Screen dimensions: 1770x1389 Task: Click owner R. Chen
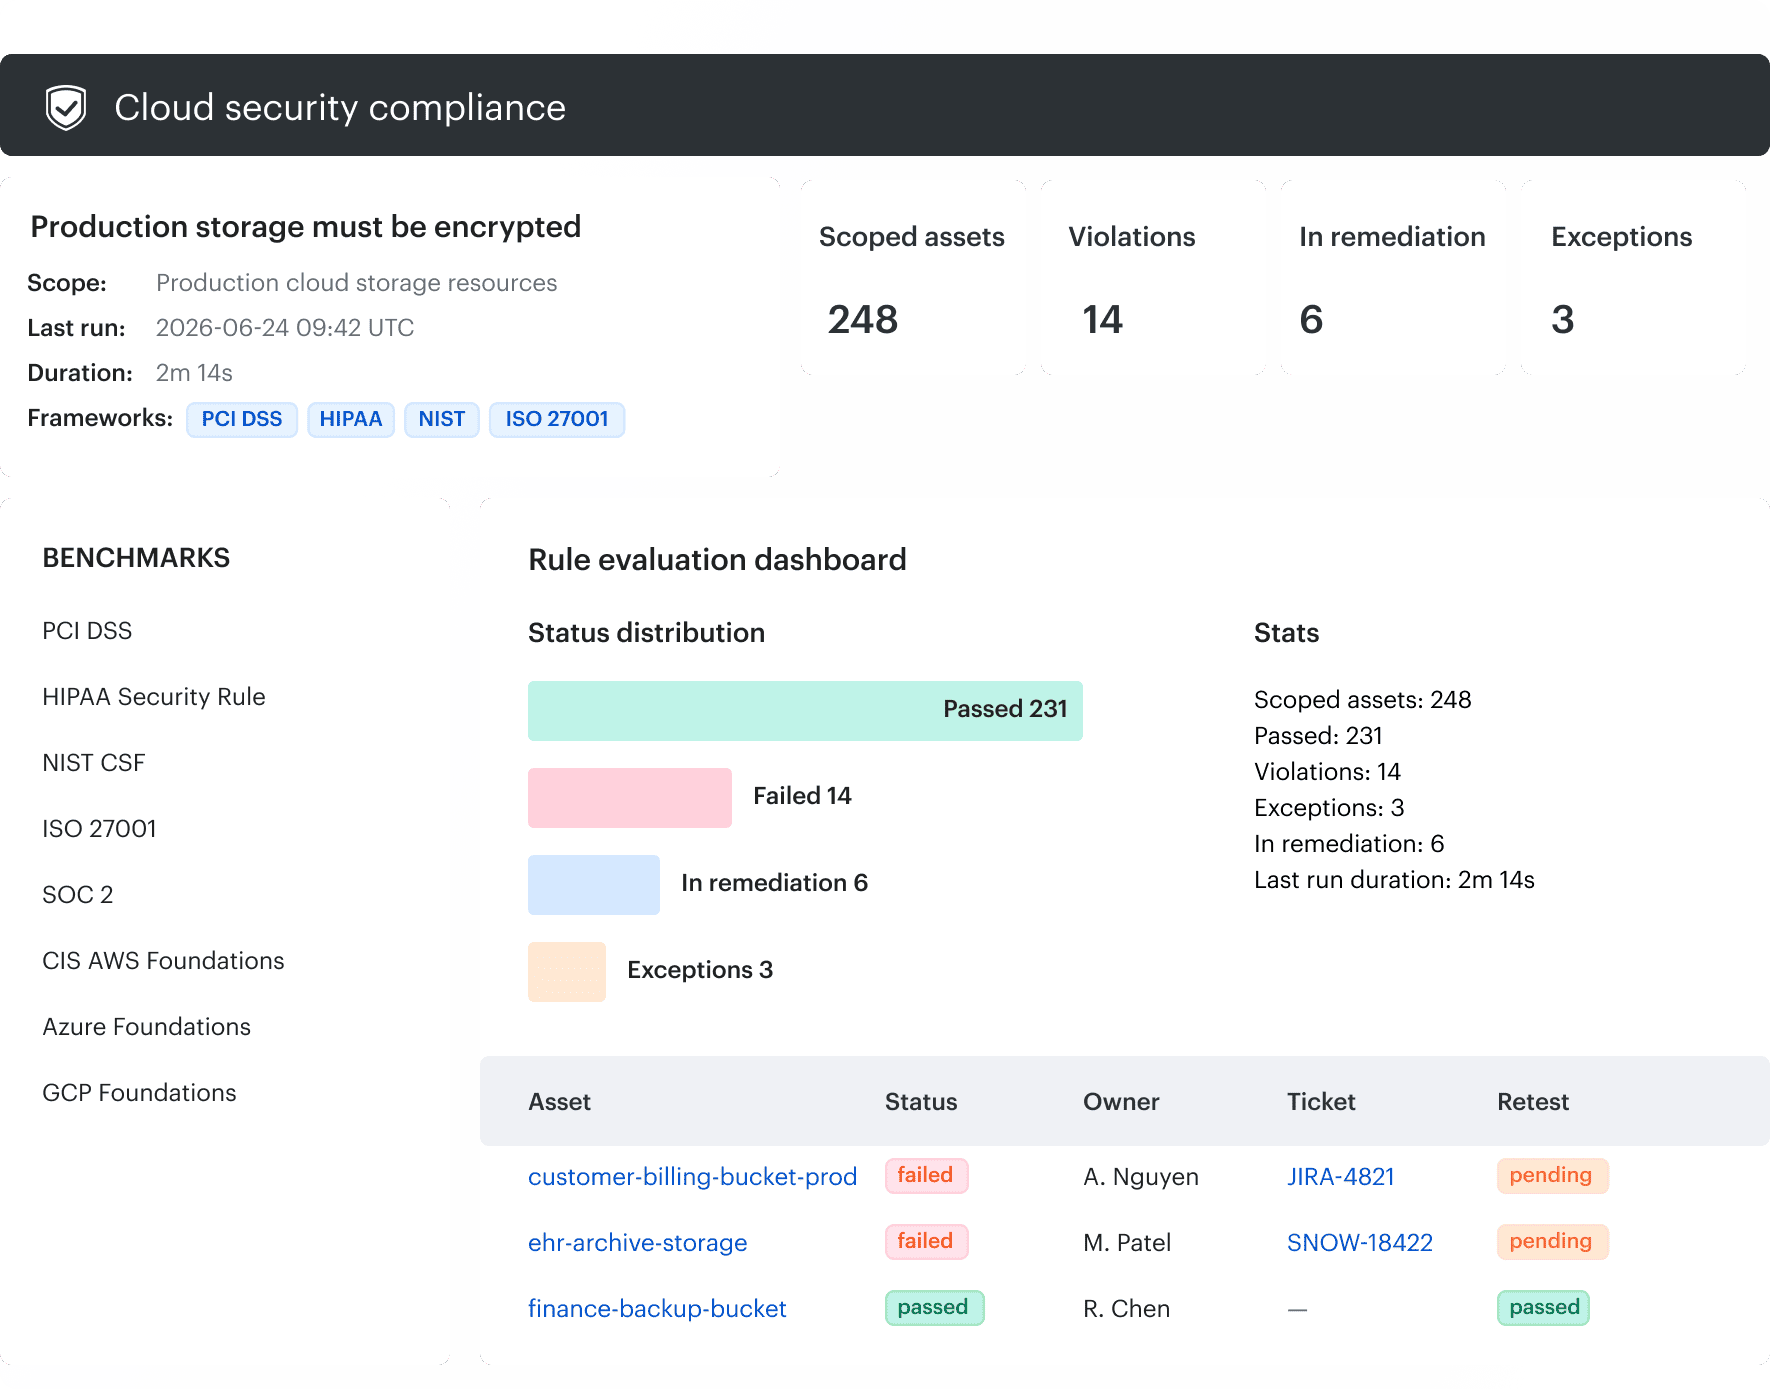(x=1126, y=1309)
